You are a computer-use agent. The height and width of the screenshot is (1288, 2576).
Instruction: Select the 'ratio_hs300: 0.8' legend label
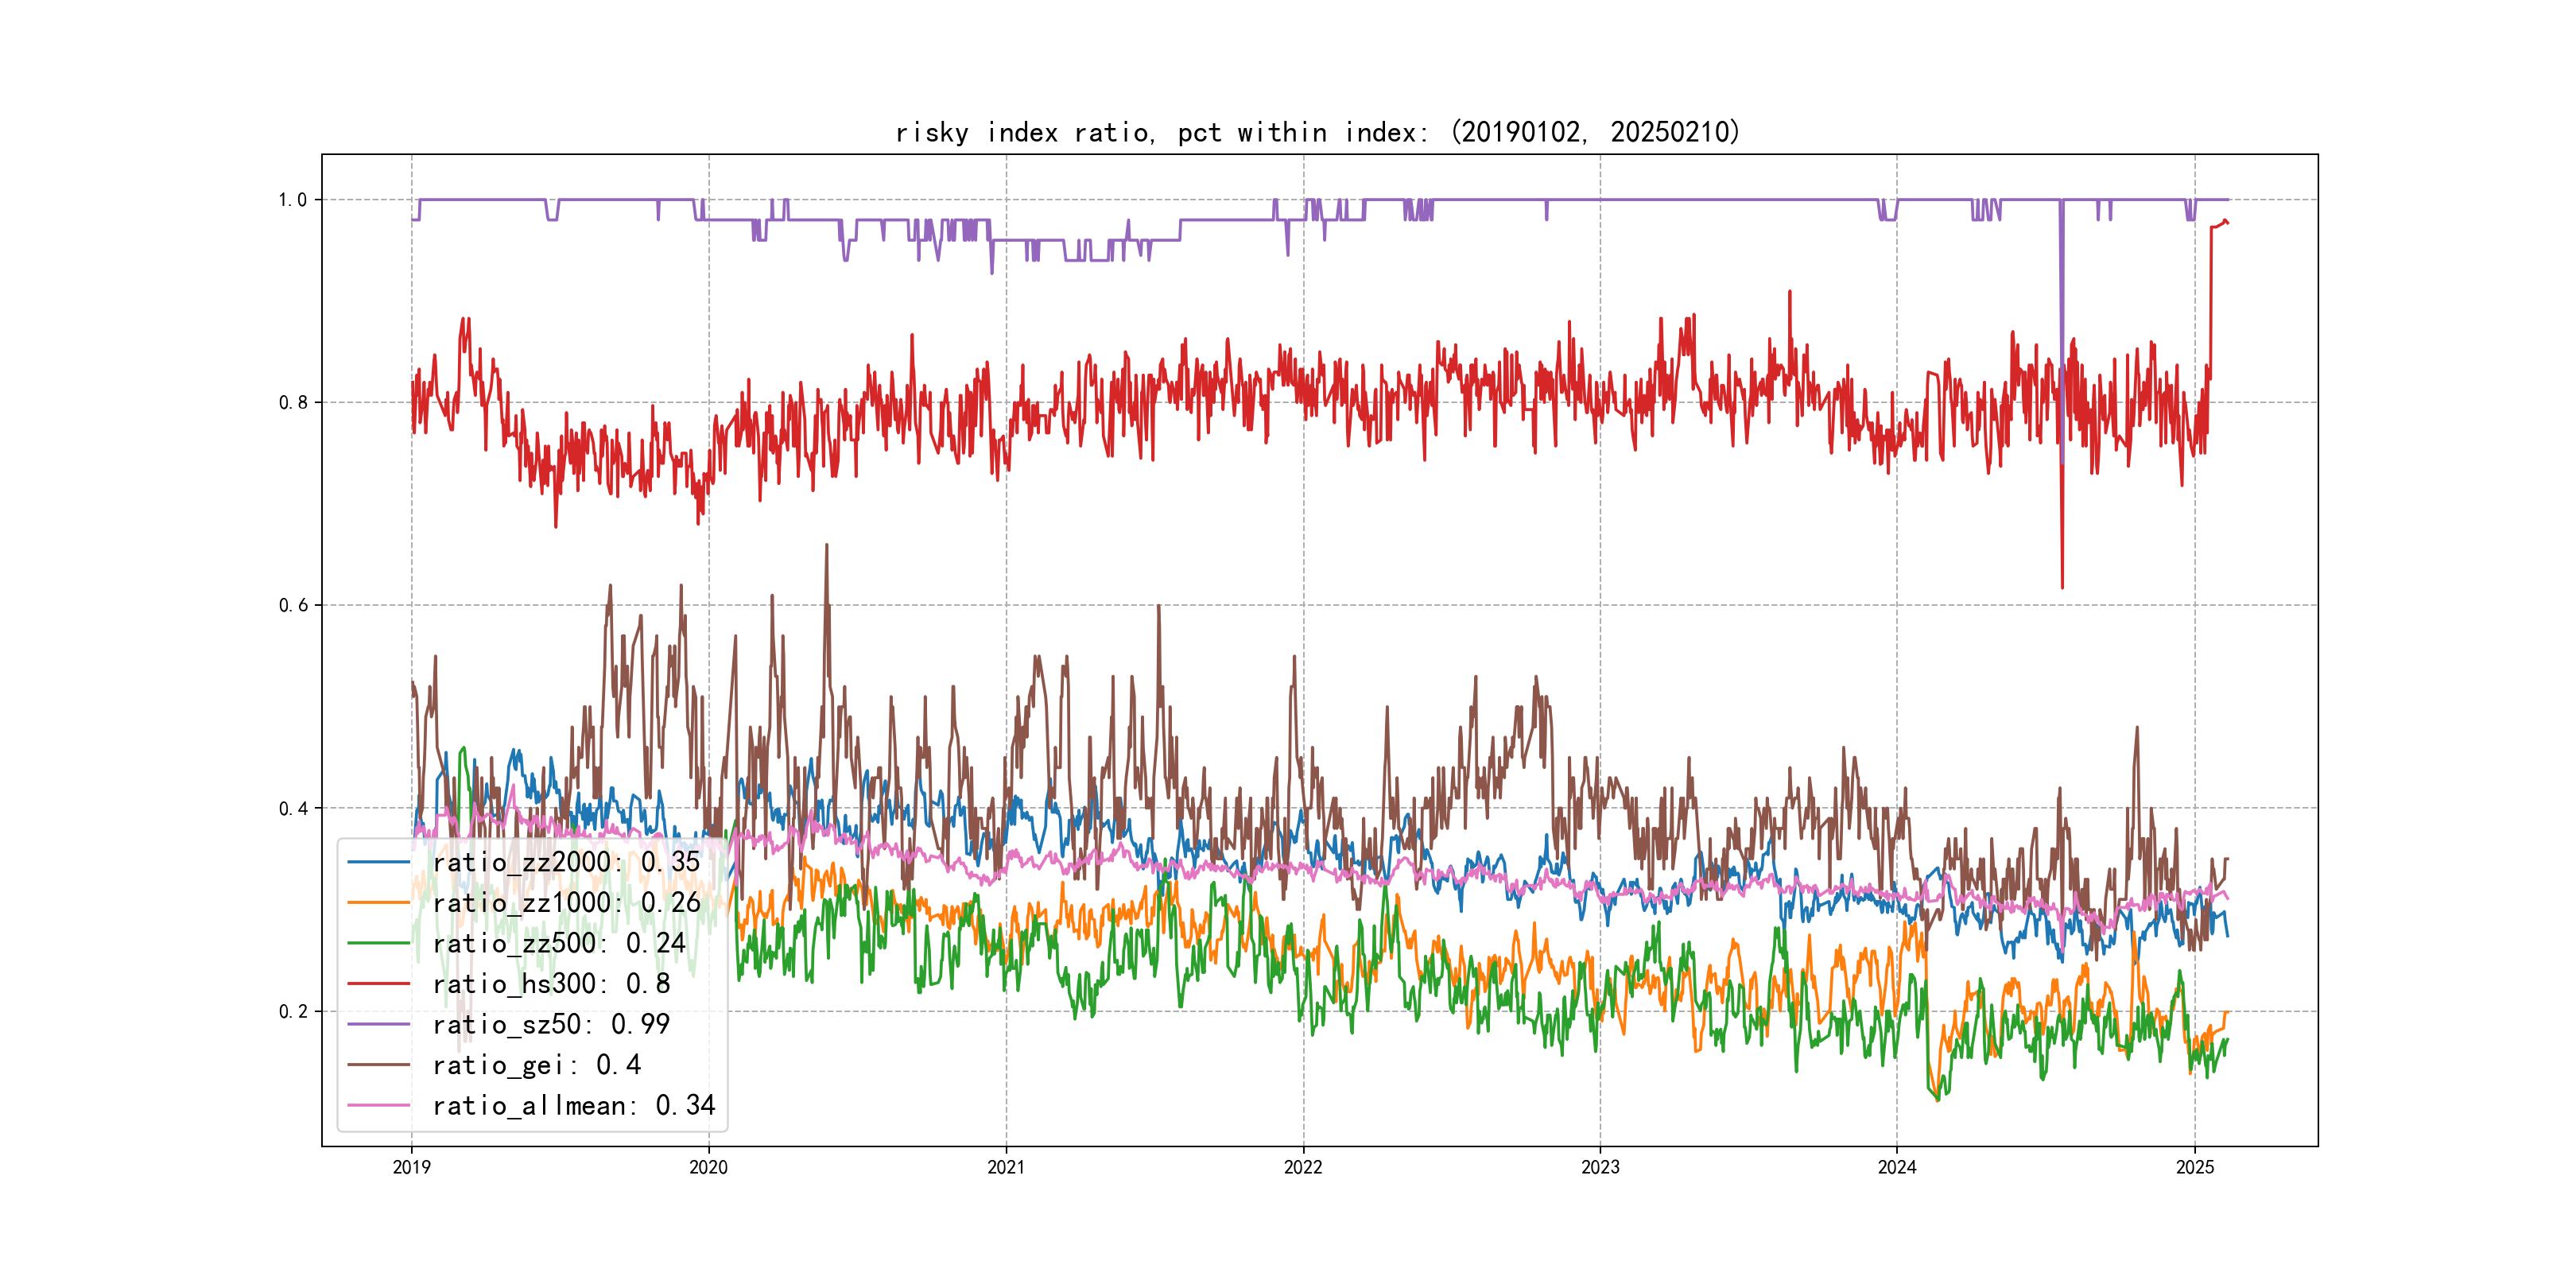coord(551,984)
